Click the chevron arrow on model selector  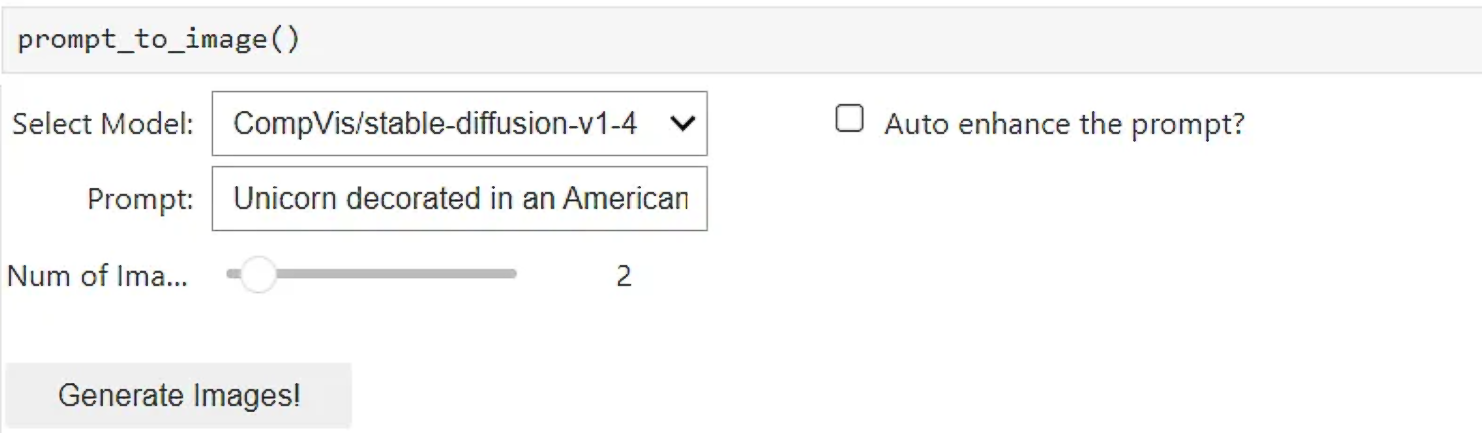click(x=682, y=124)
